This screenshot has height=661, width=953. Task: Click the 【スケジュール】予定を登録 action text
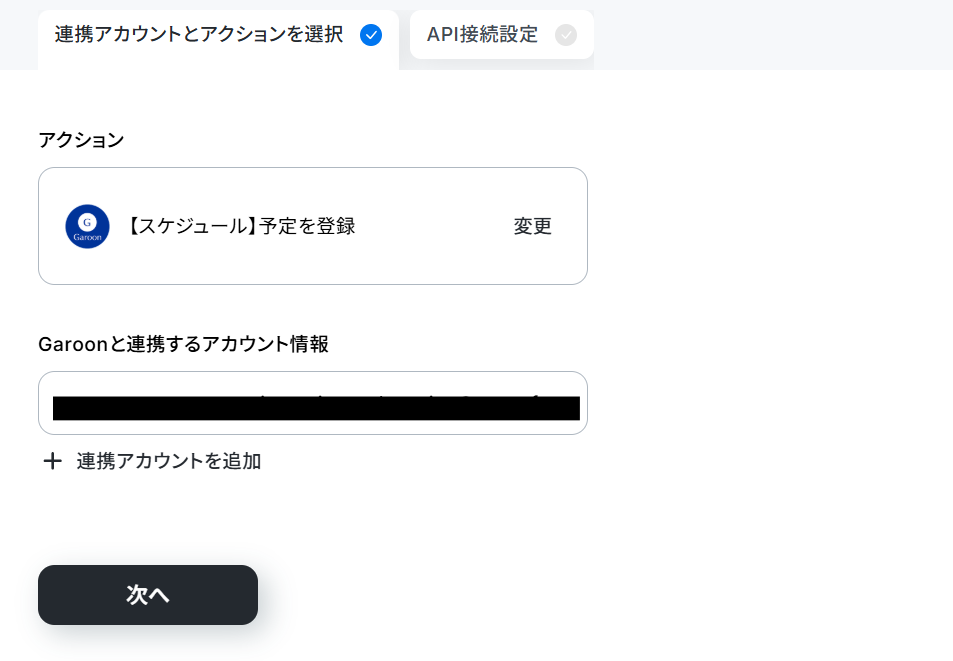[x=241, y=226]
